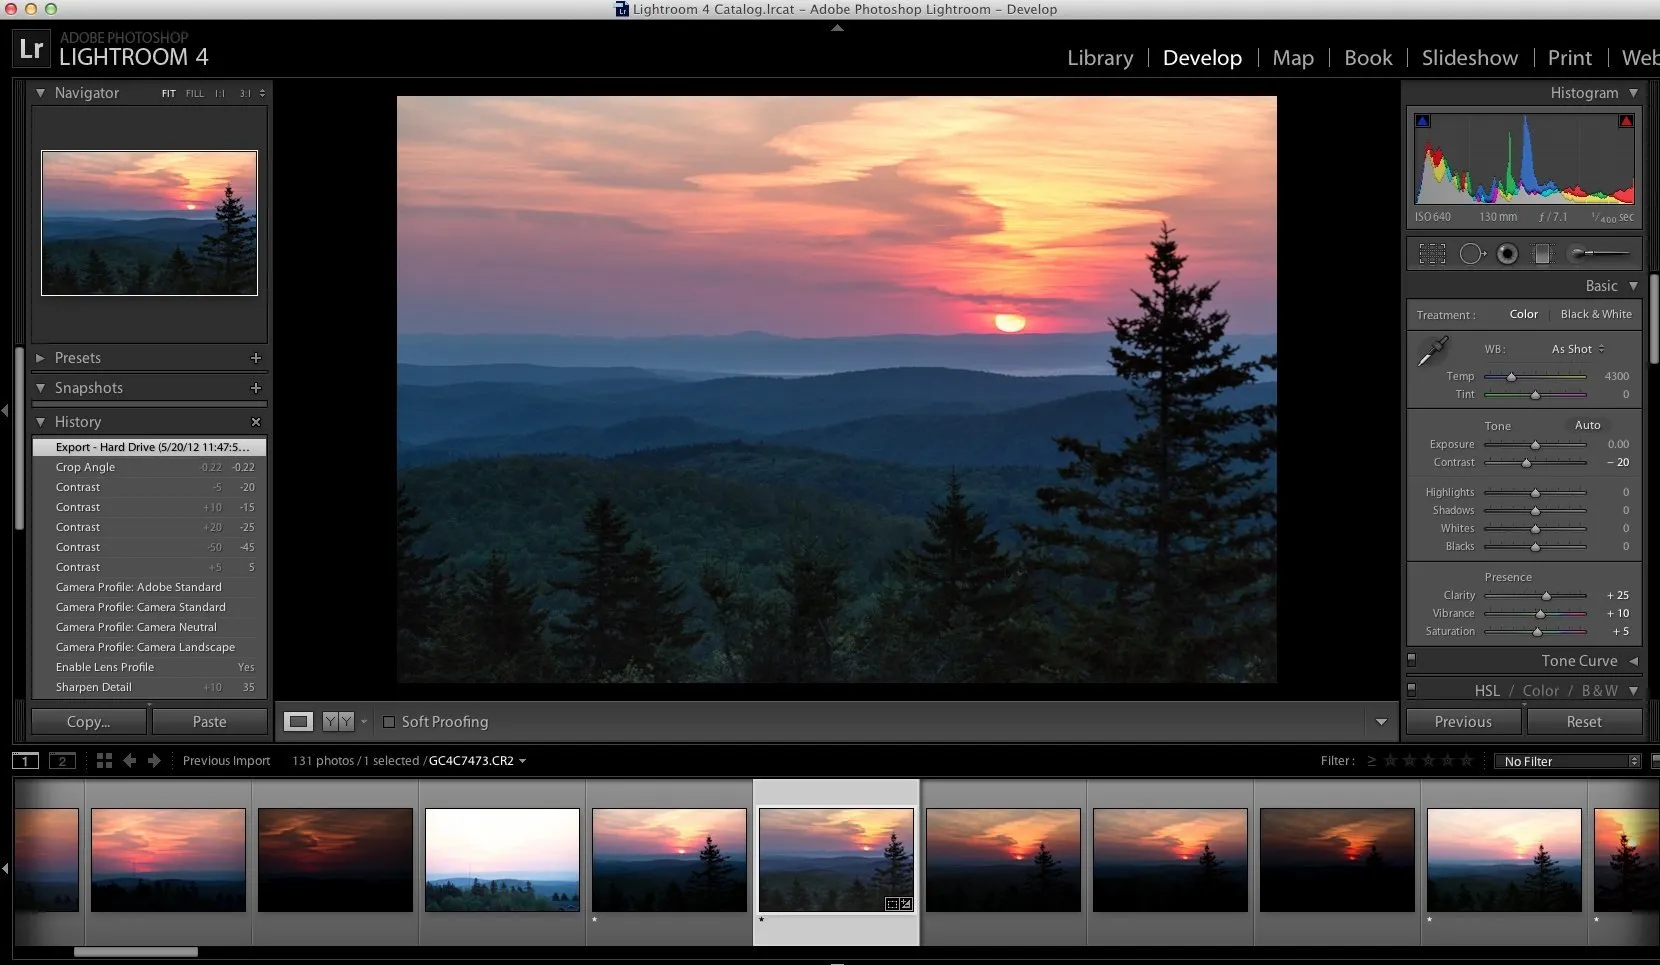Screen dimensions: 1660x965
Task: Enable Soft Proofing
Action: tap(390, 721)
